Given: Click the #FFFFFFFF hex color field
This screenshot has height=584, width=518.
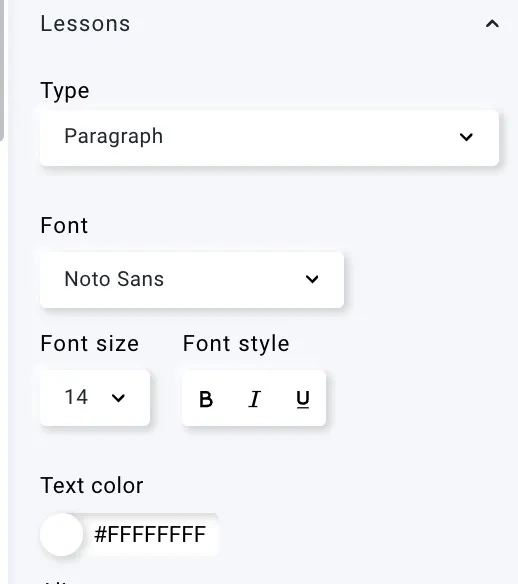Looking at the screenshot, I should click(150, 534).
